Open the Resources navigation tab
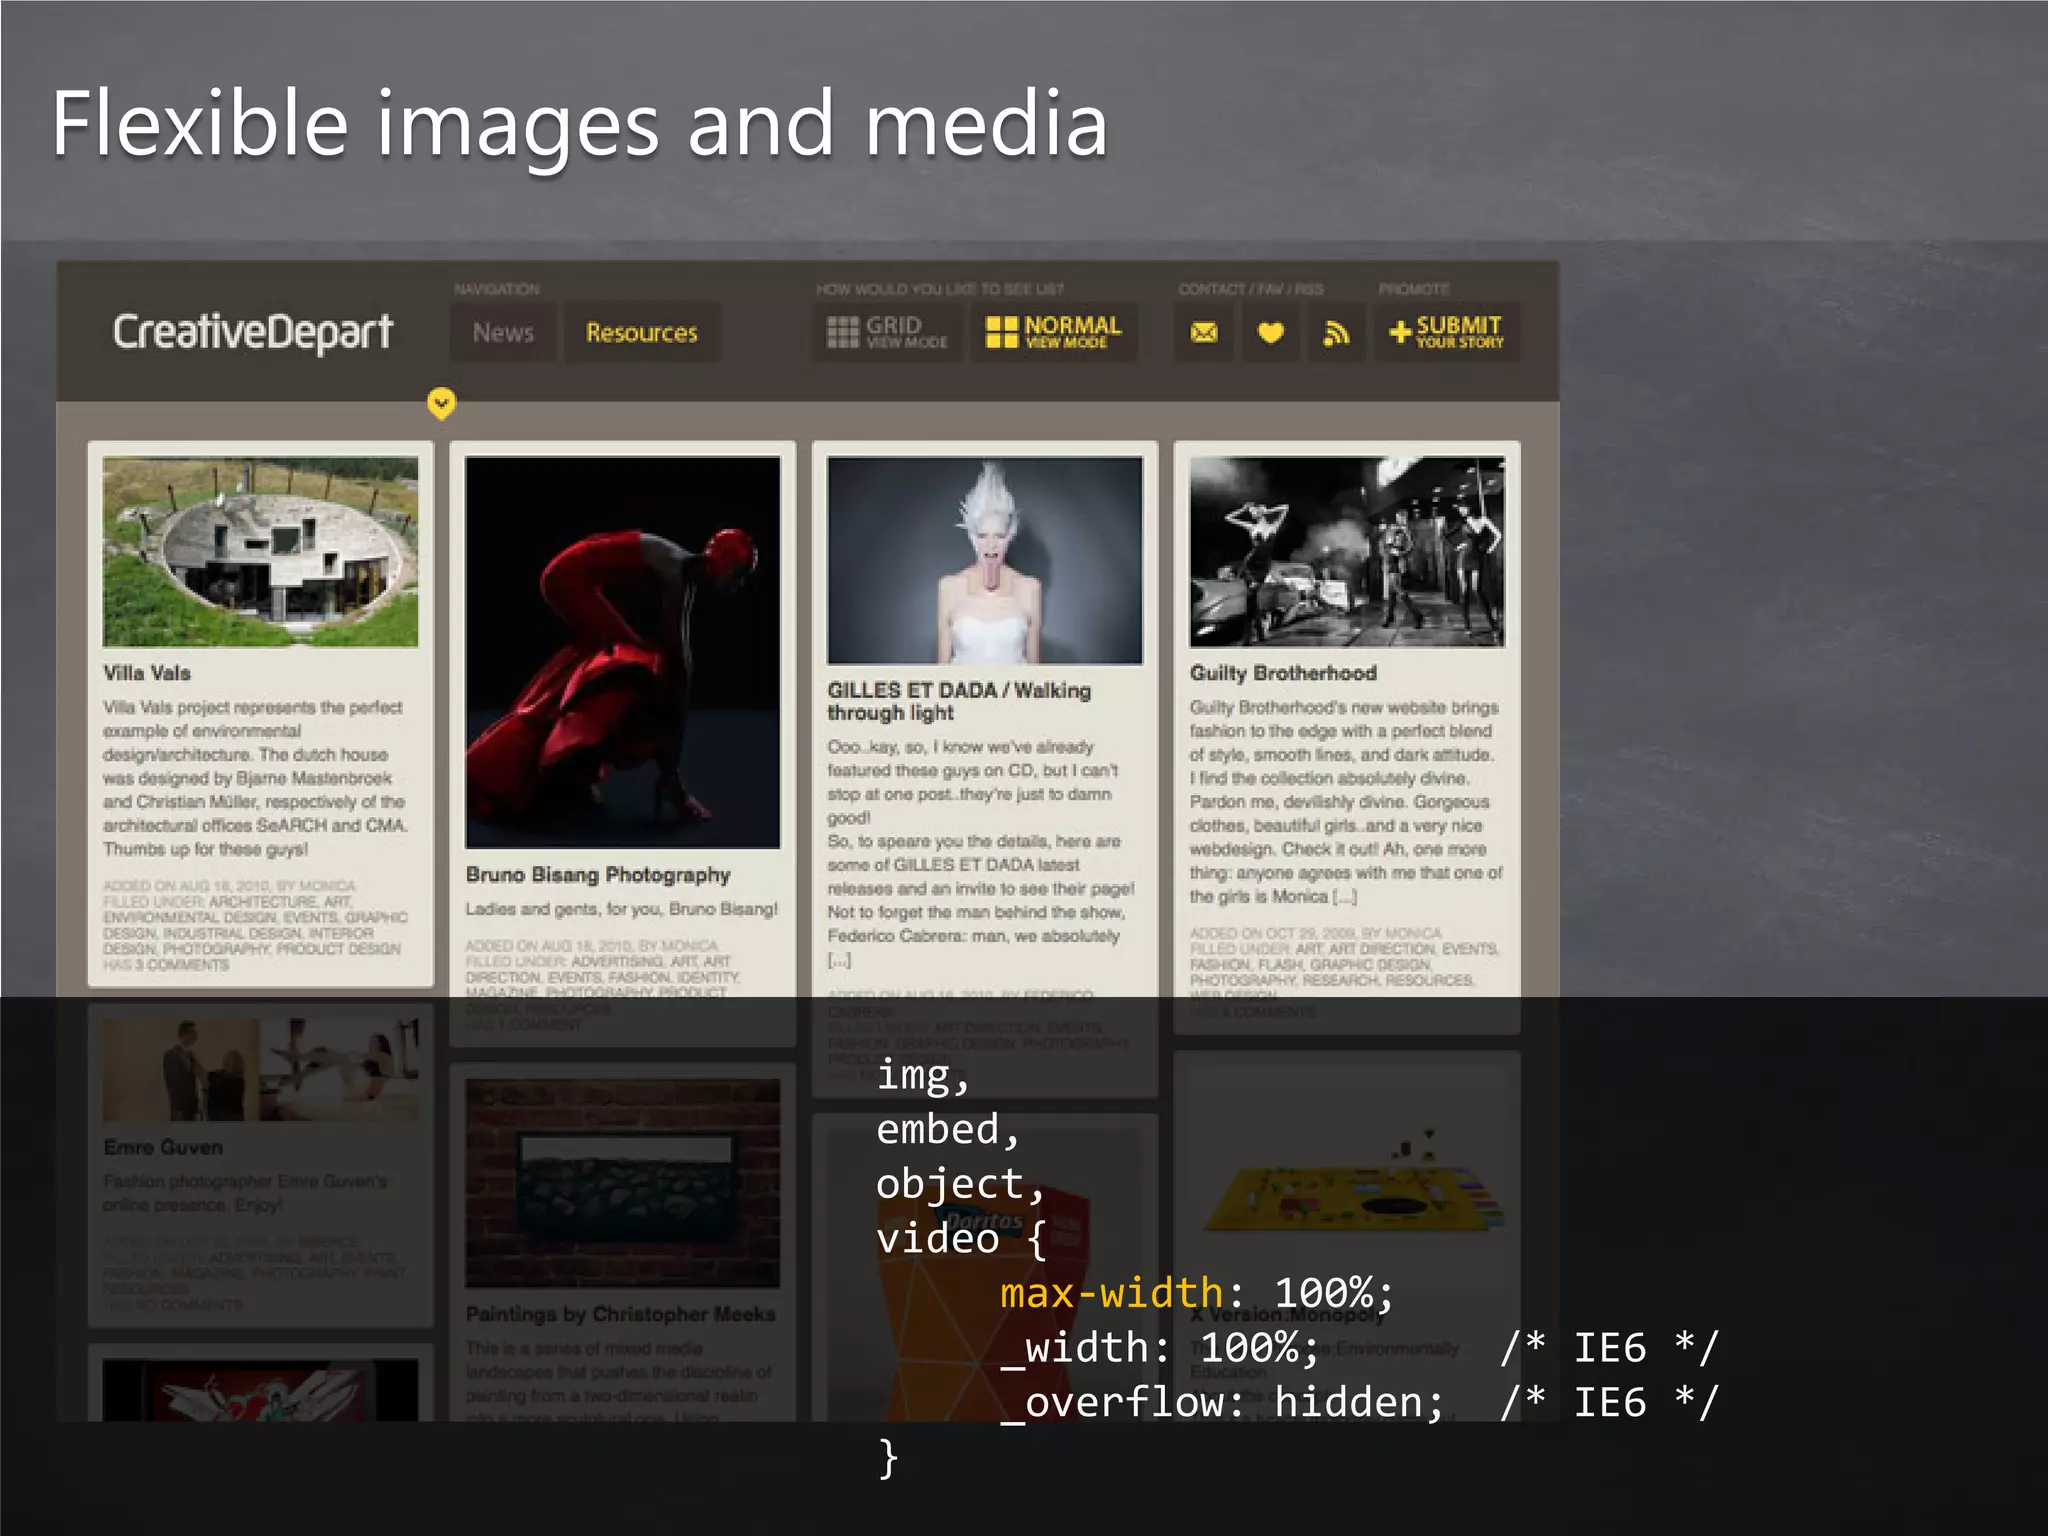 pos(642,332)
